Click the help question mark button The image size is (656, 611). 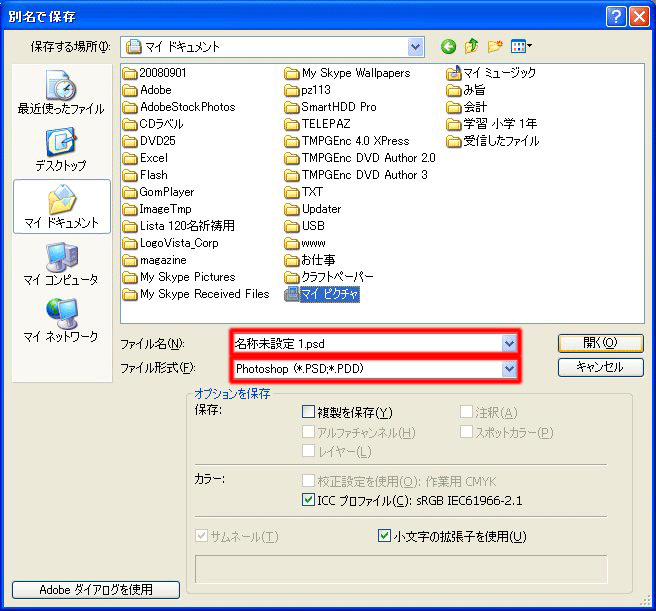[615, 17]
